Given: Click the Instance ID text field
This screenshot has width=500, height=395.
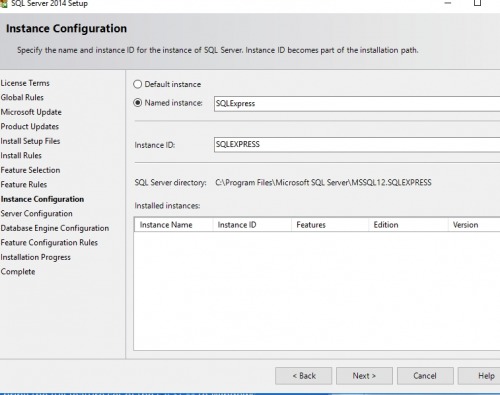Looking at the screenshot, I should coord(357,145).
